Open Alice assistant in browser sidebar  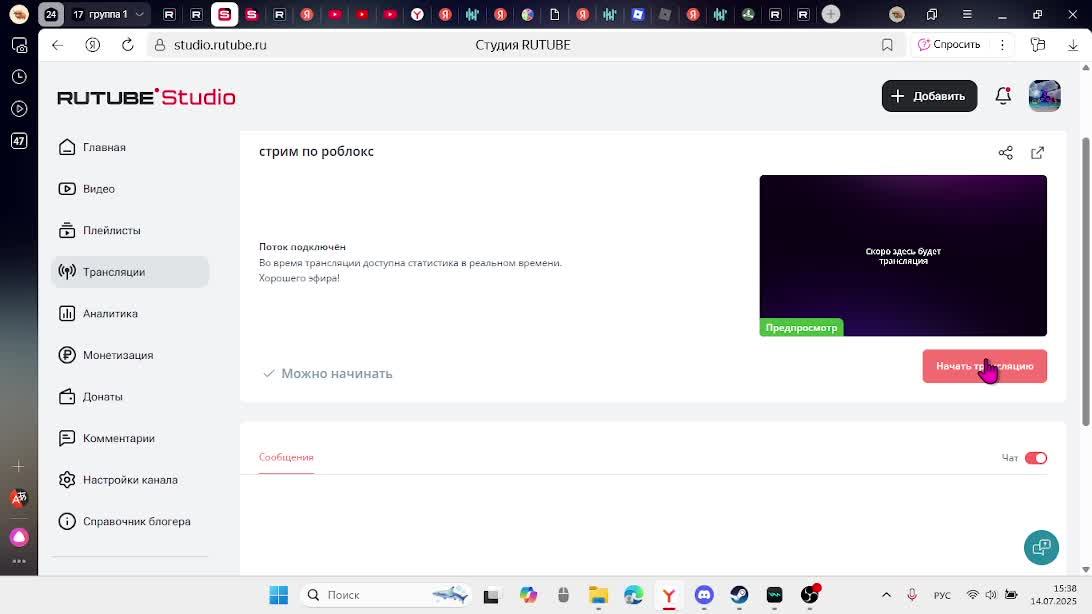(19, 537)
